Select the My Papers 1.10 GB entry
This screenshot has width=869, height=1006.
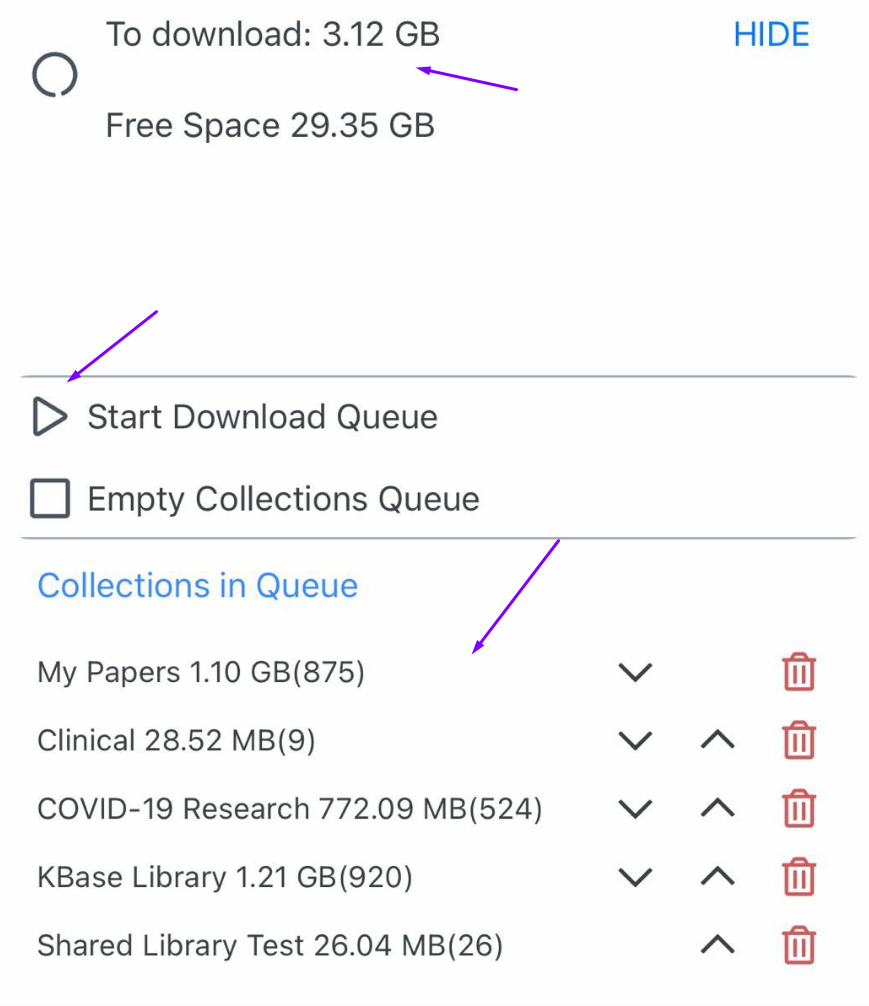(201, 673)
